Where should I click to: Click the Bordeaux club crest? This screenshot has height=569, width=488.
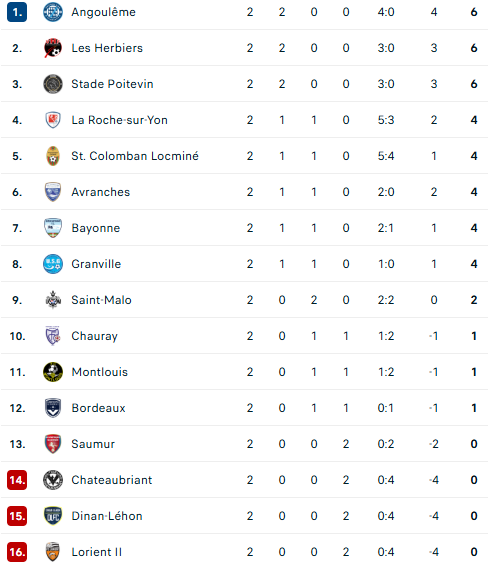[x=53, y=408]
